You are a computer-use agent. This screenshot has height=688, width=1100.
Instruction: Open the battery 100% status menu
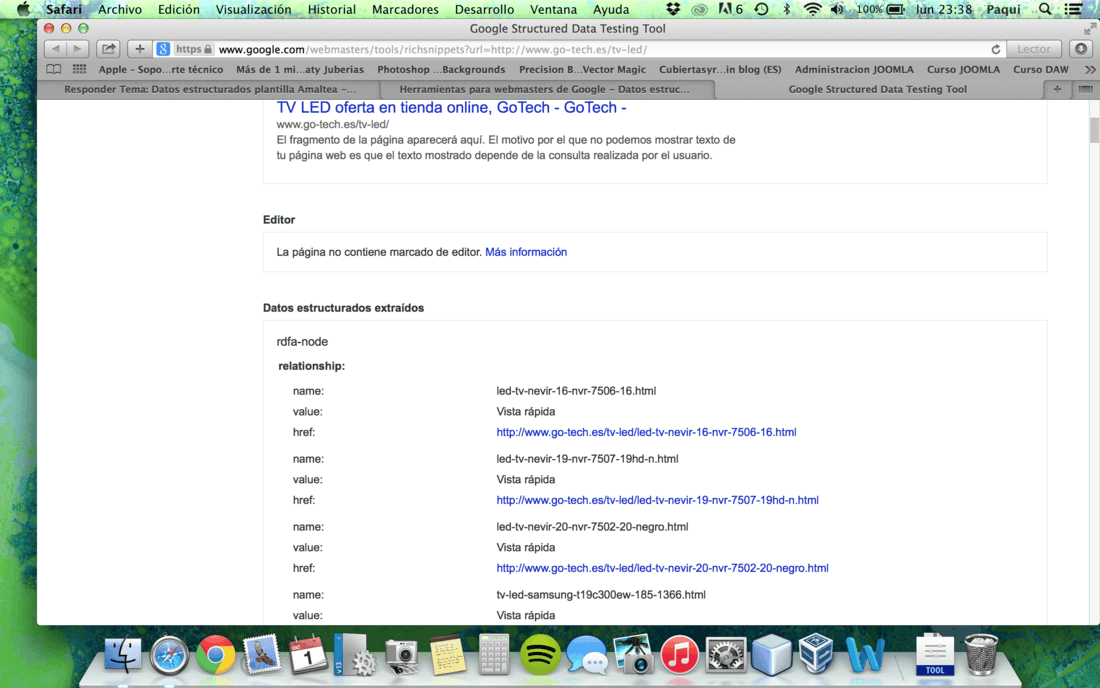tap(880, 9)
